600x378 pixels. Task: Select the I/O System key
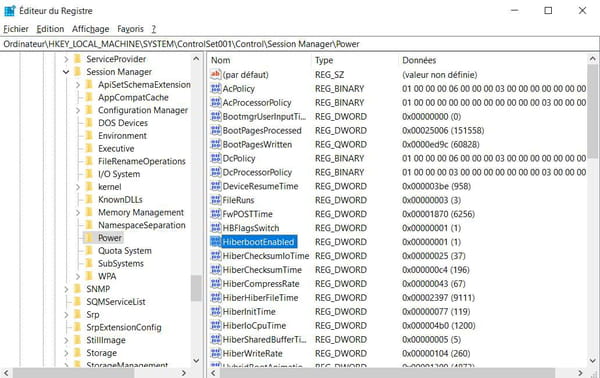click(119, 174)
